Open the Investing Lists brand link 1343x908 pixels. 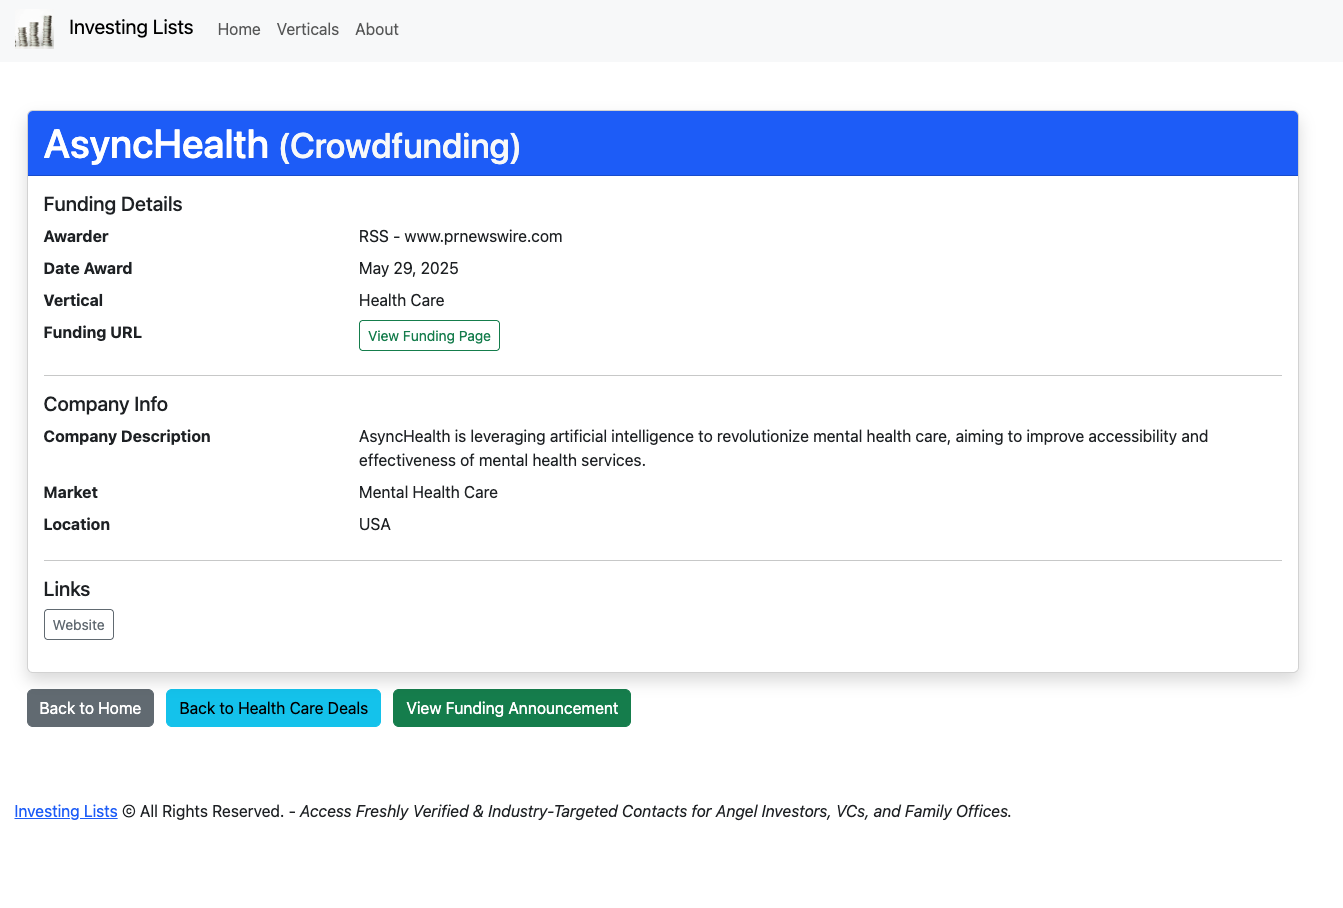point(131,28)
